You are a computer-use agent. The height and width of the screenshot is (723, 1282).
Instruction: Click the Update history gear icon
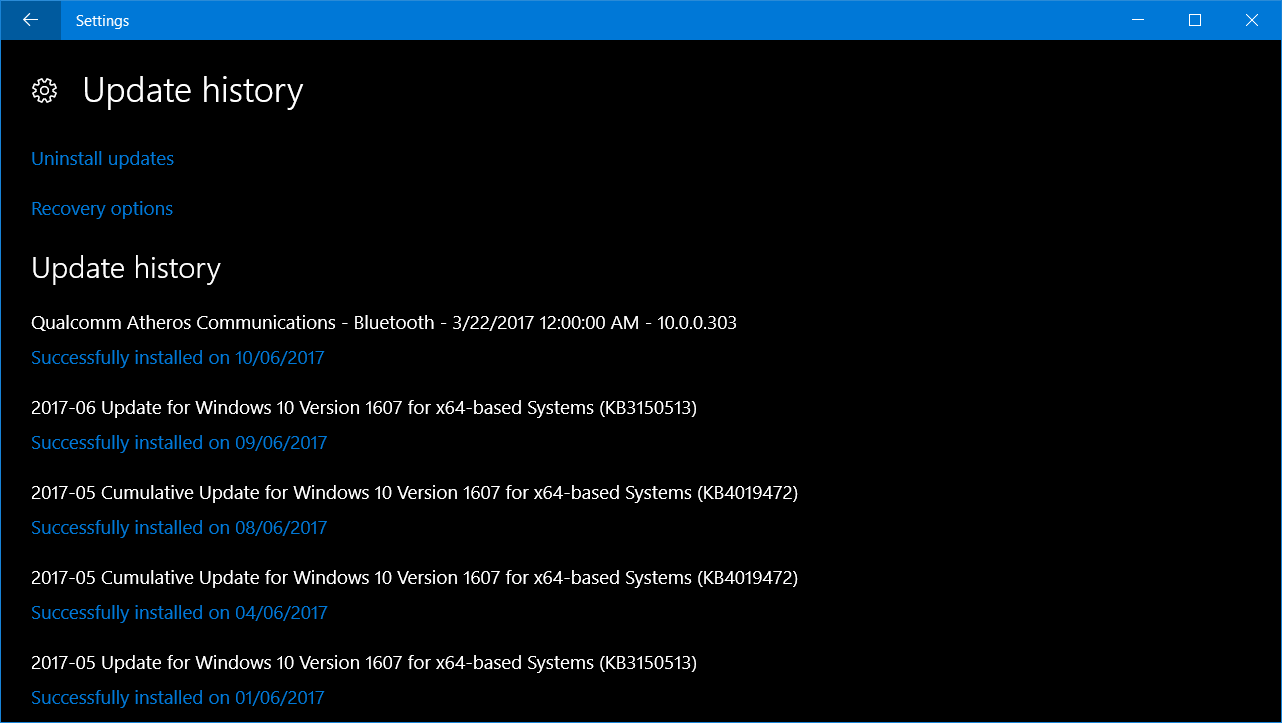45,90
